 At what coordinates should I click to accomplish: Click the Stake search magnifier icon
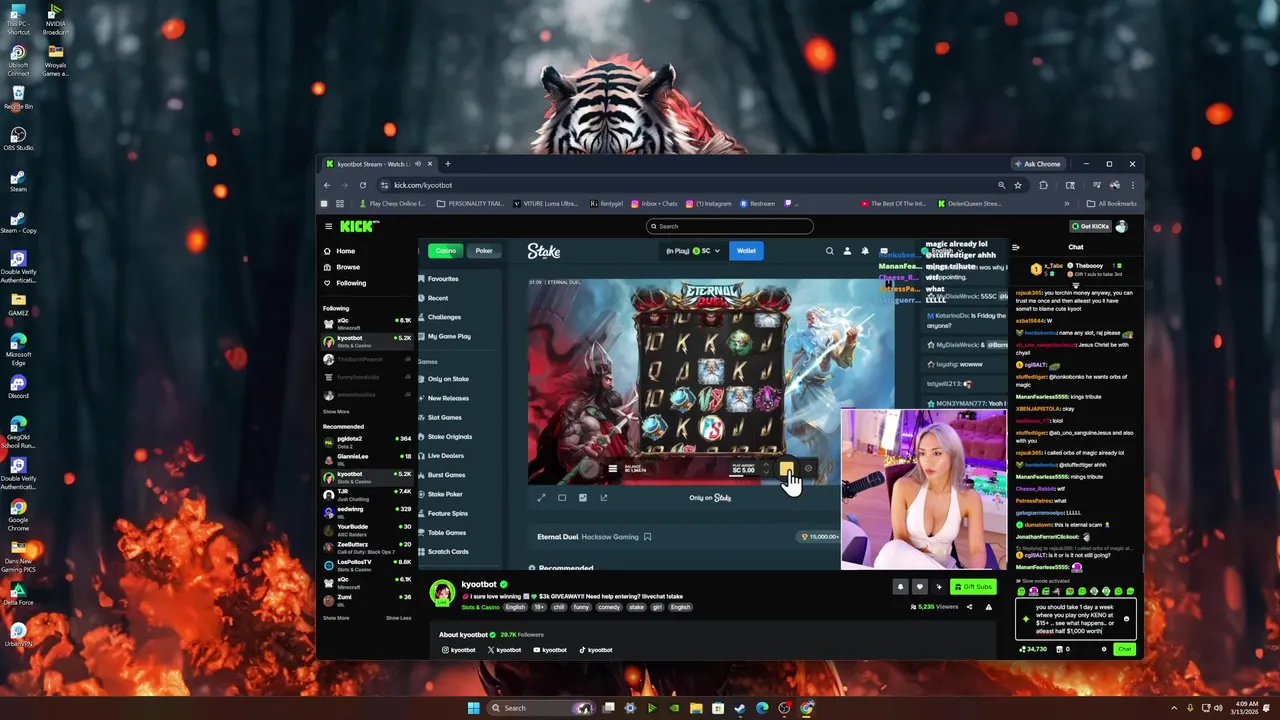coord(829,251)
